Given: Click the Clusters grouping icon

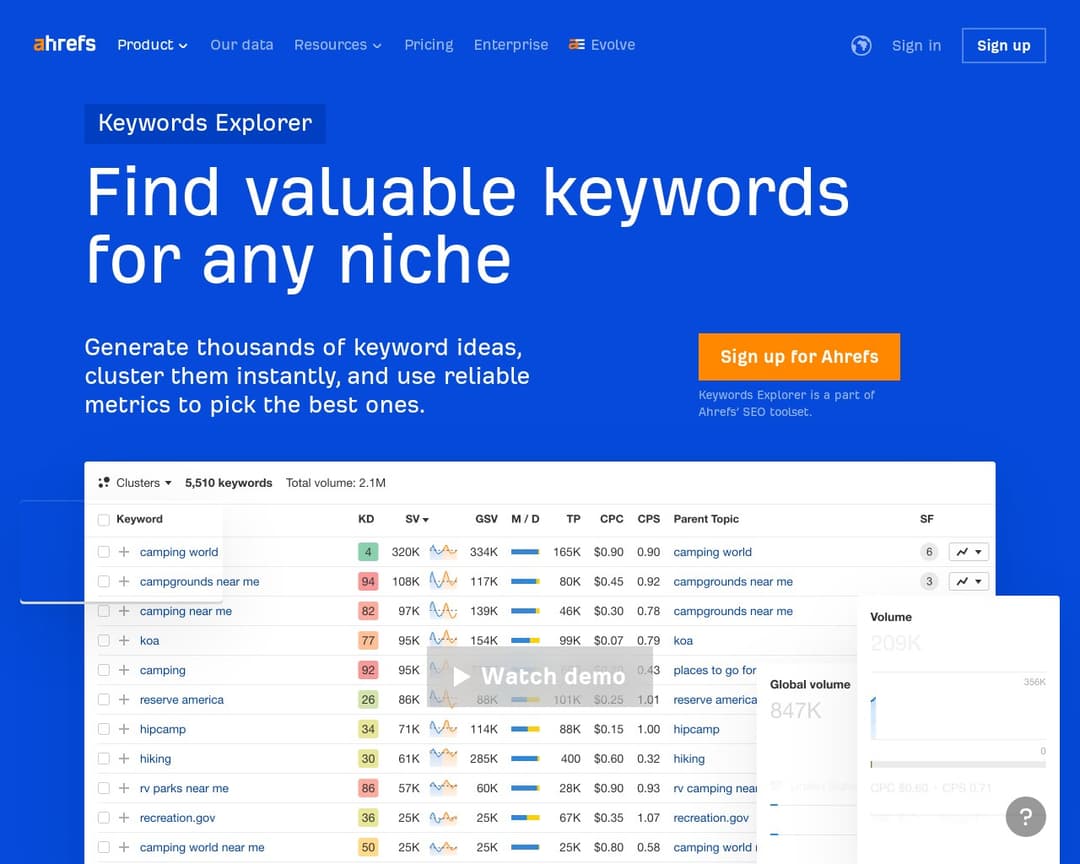Looking at the screenshot, I should tap(103, 482).
